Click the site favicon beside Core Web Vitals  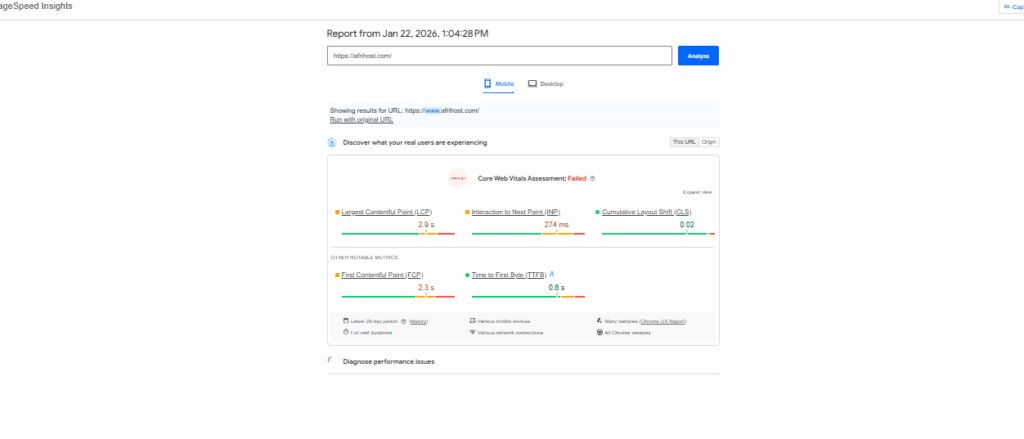click(458, 178)
